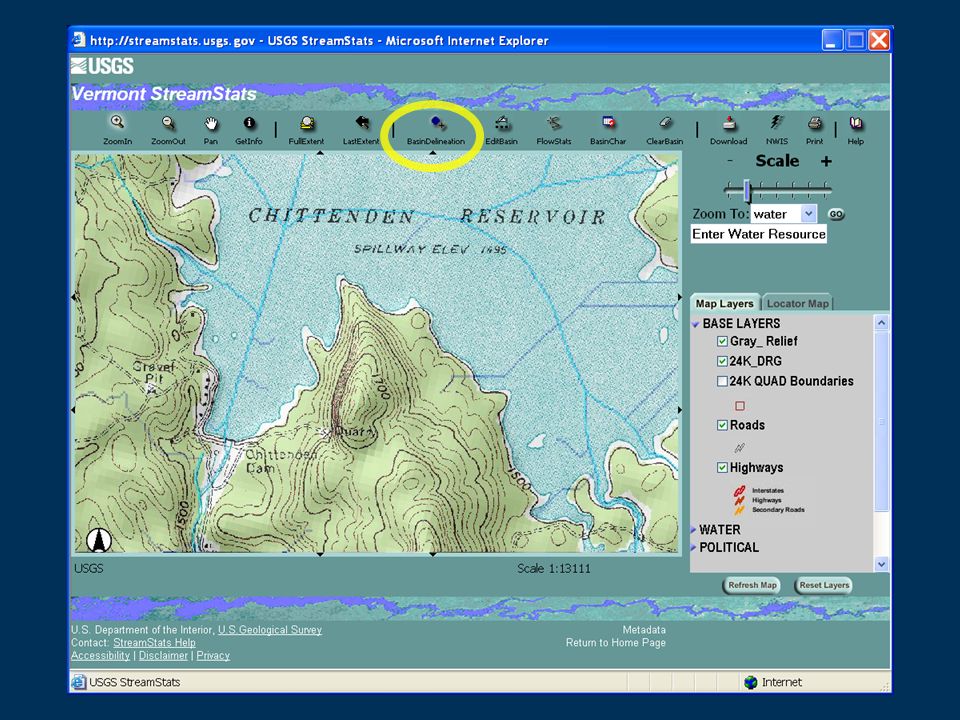The width and height of the screenshot is (960, 720).
Task: Choose the GetInfo tool
Action: 249,129
